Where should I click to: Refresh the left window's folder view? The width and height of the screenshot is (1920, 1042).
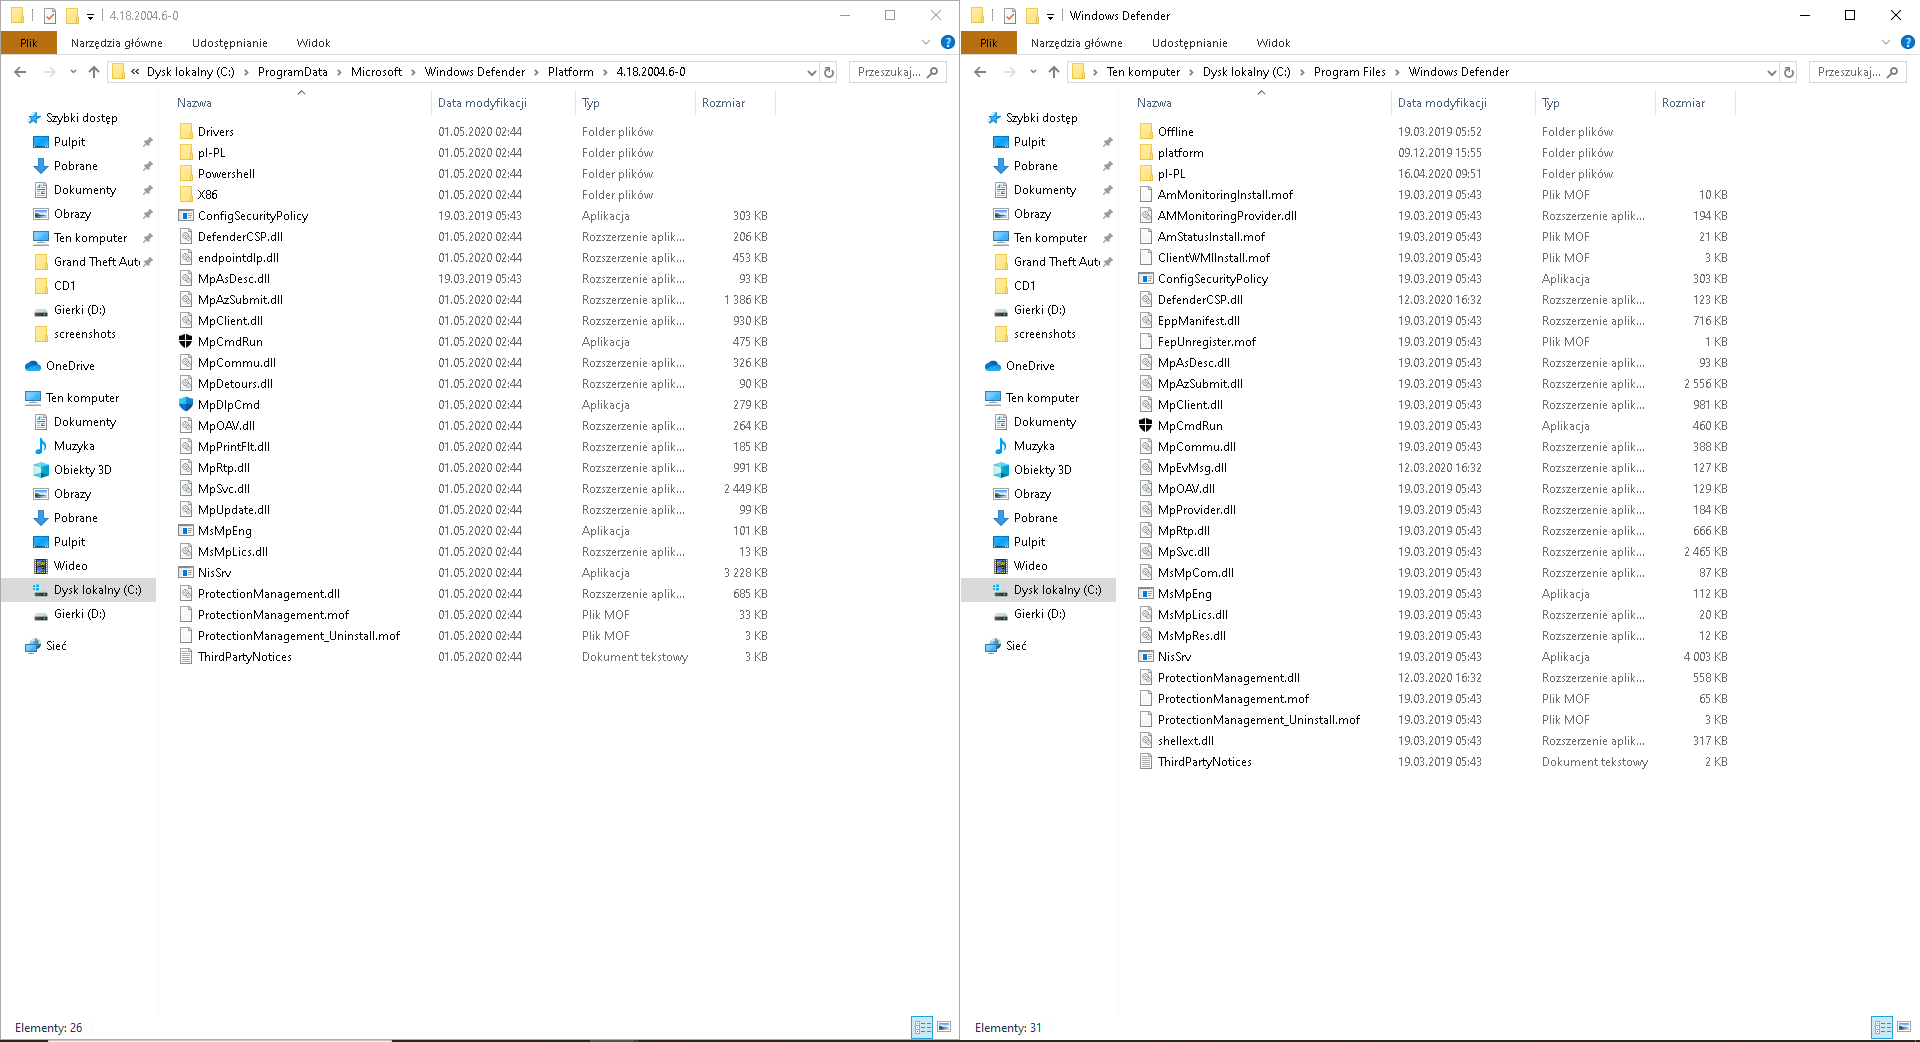829,72
